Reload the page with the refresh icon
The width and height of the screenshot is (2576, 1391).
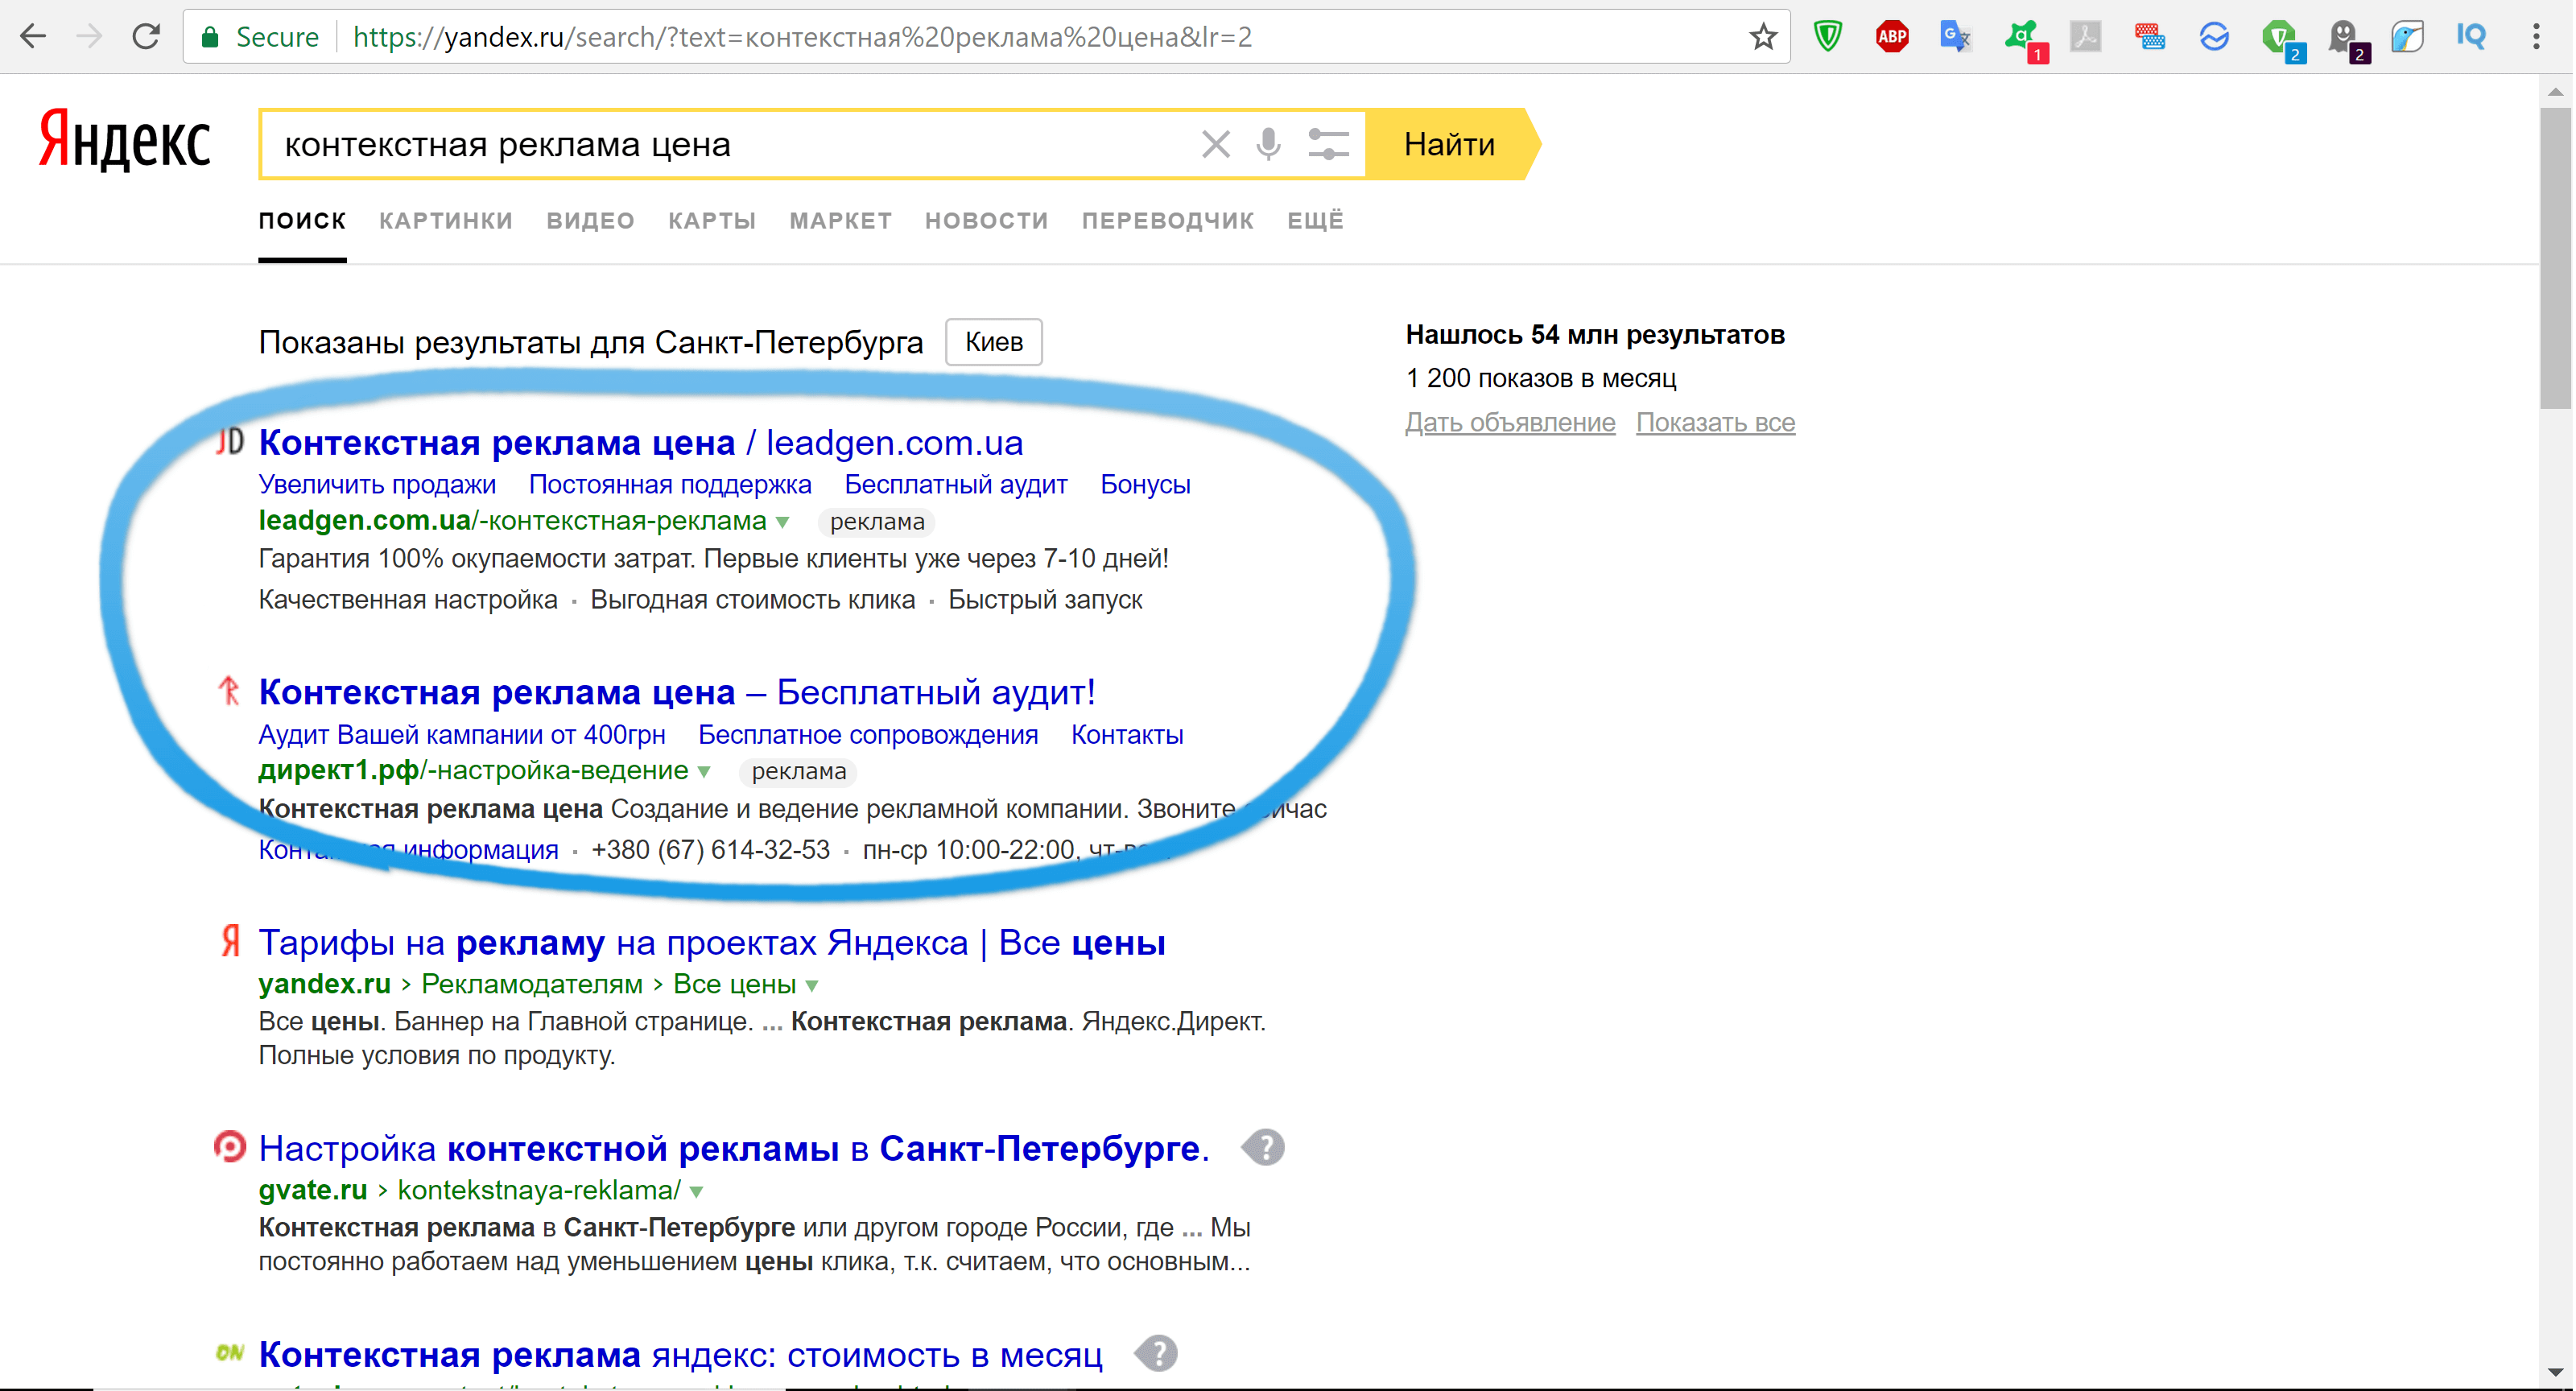147,37
